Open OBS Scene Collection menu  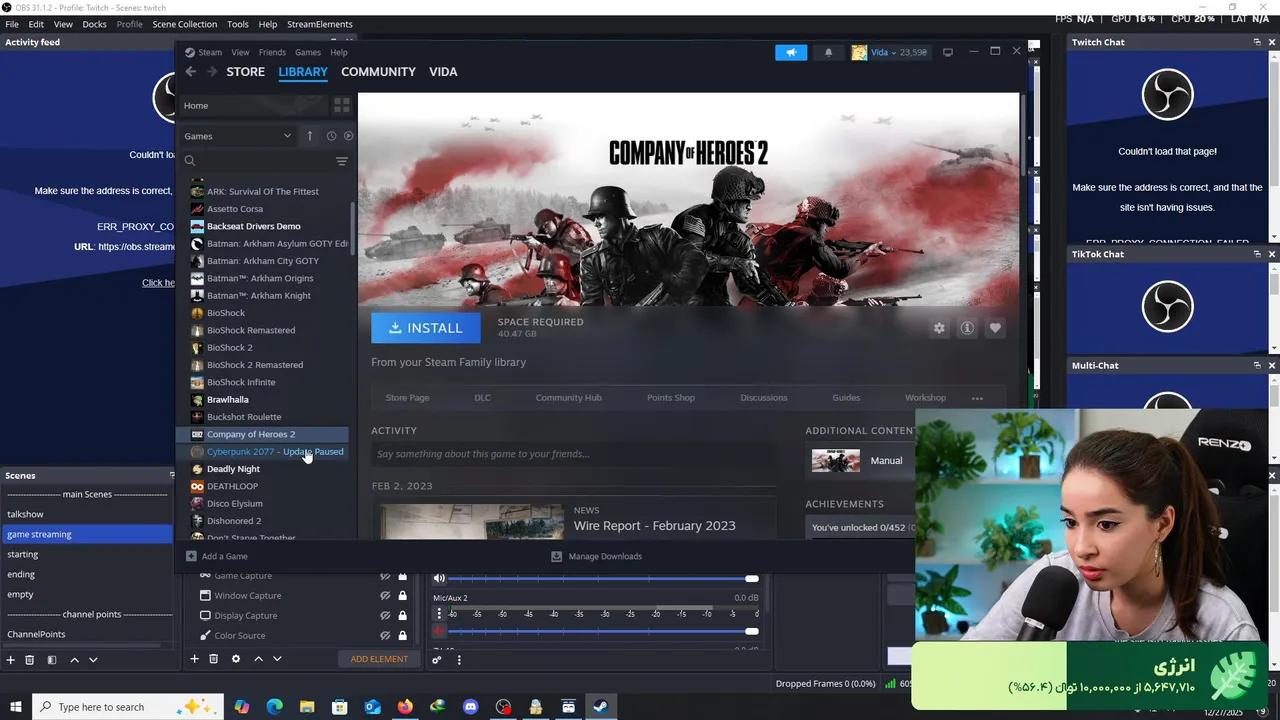click(184, 24)
